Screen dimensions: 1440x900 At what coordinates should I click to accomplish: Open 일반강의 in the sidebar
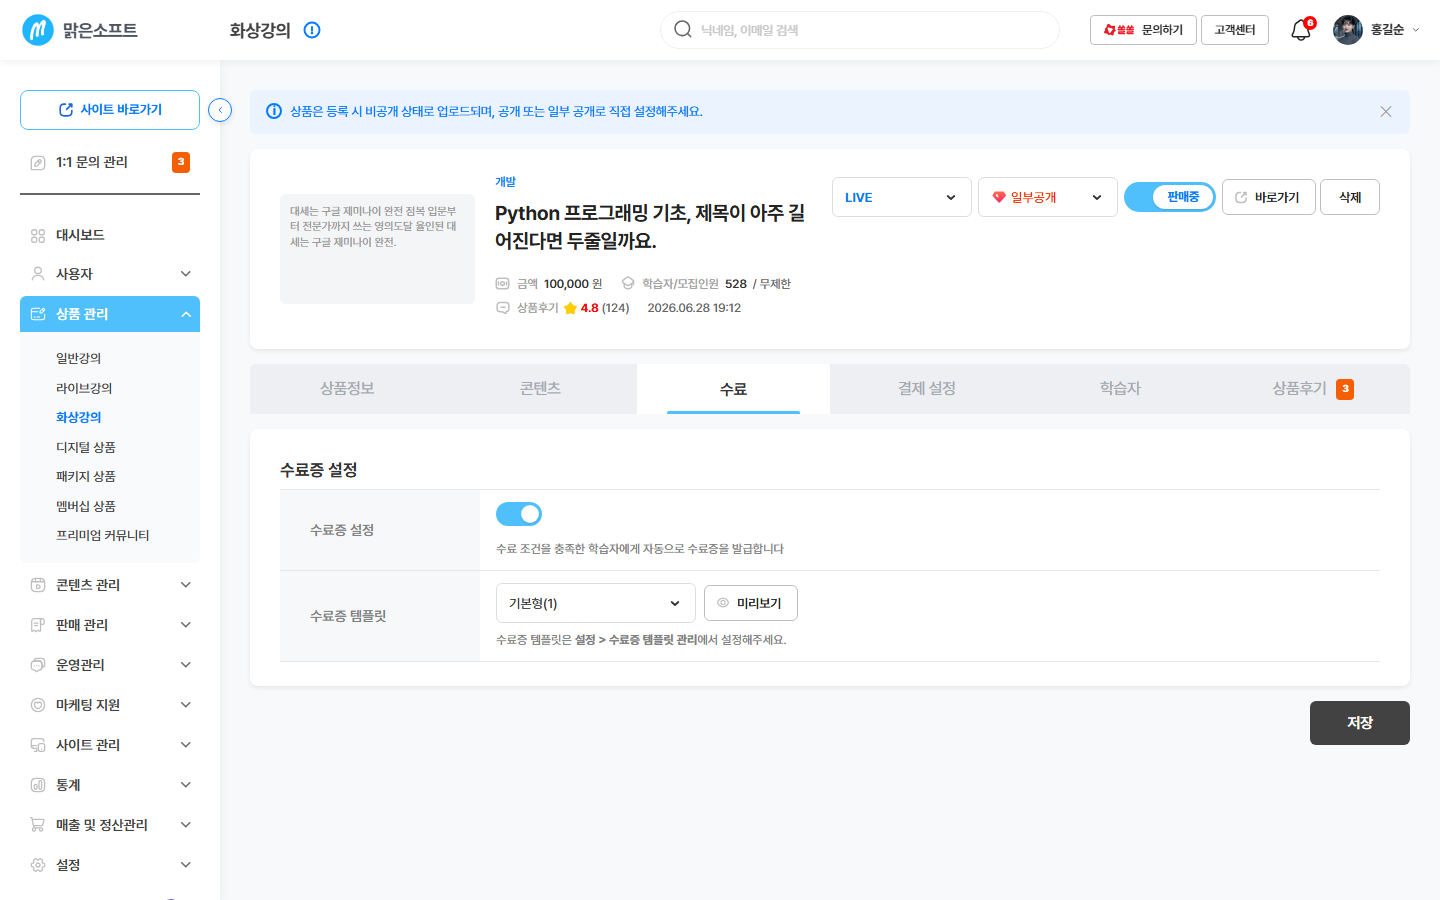point(79,358)
